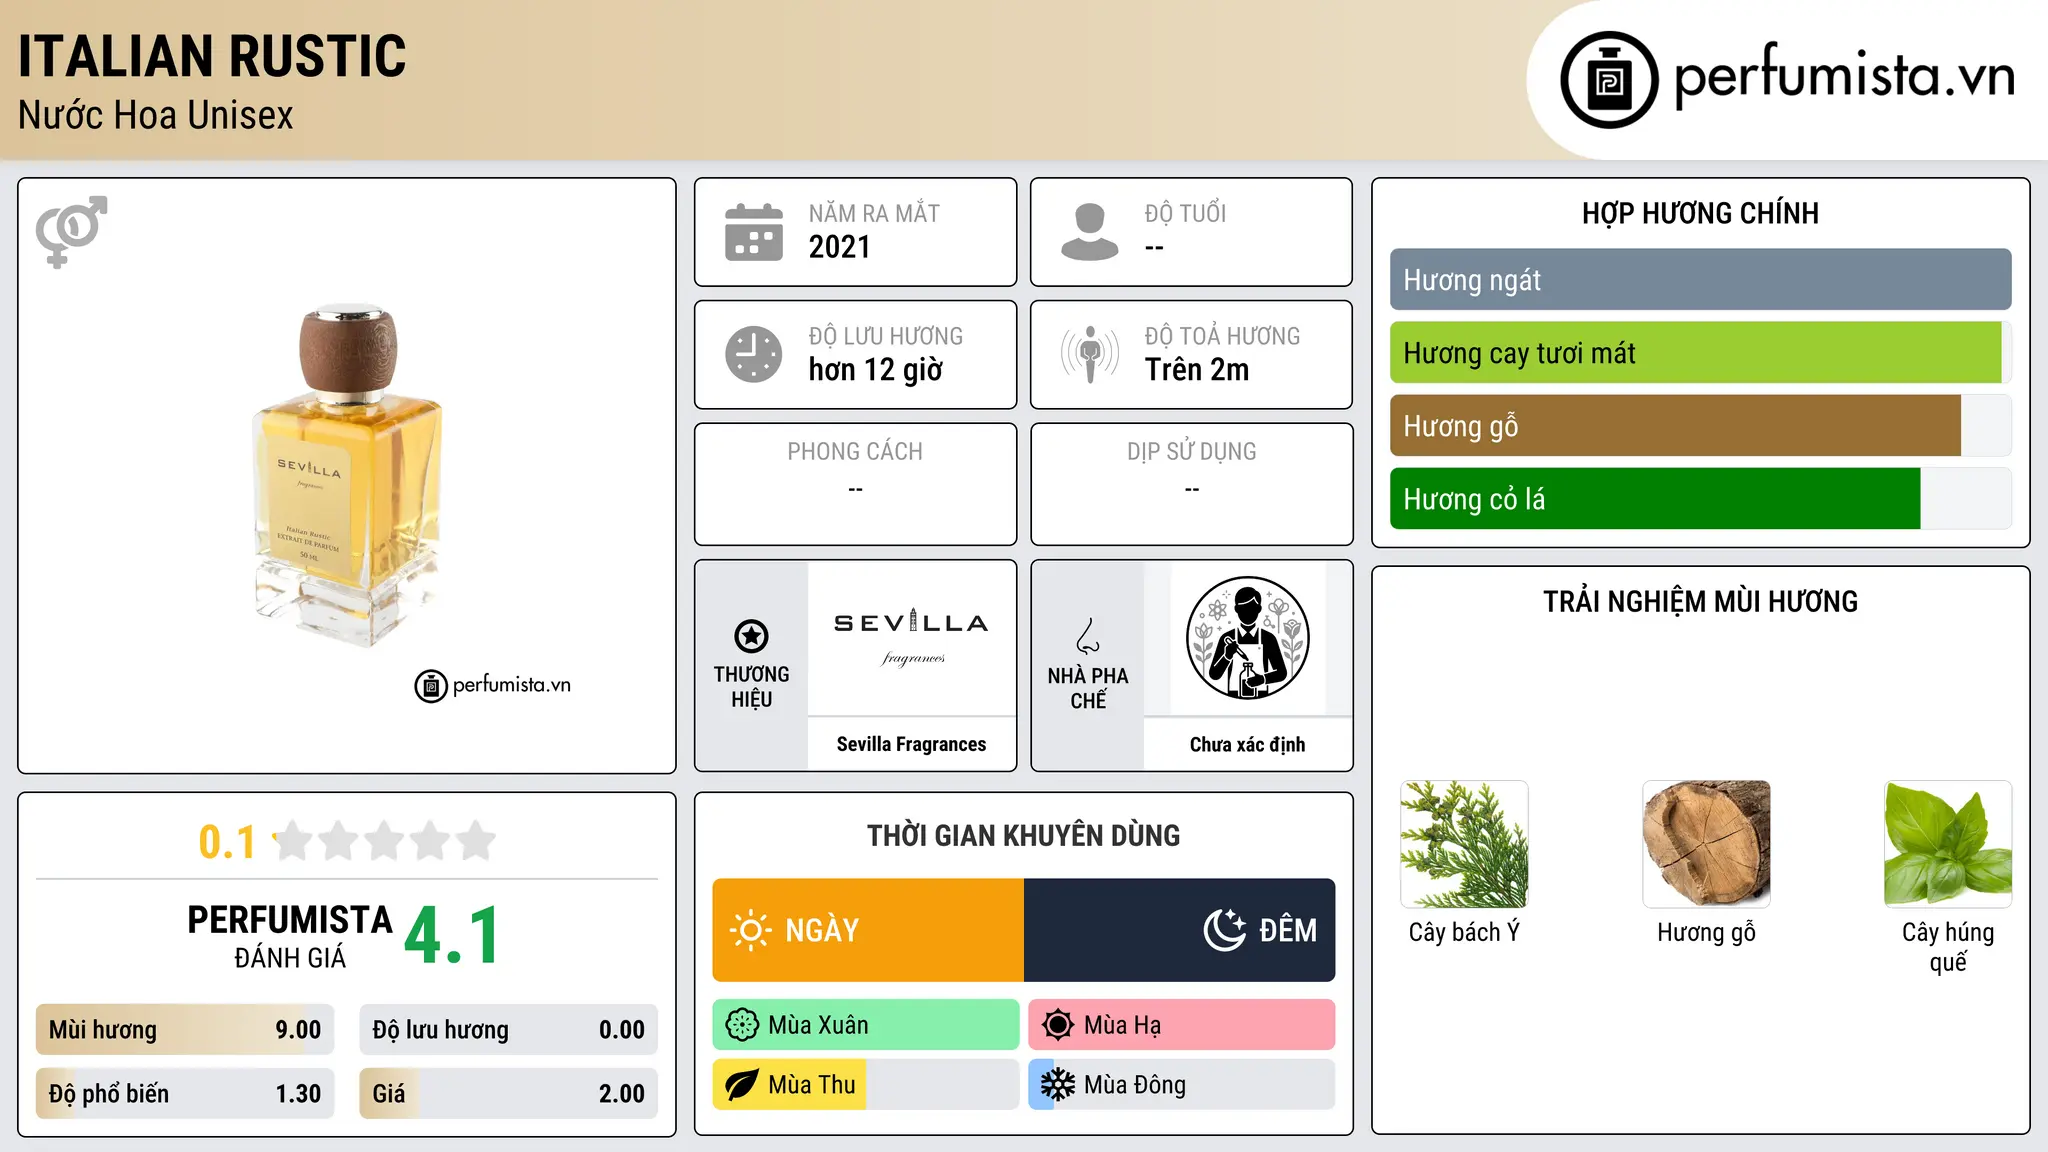Click the unisex gender symbol icon
The image size is (2048, 1152).
click(71, 231)
